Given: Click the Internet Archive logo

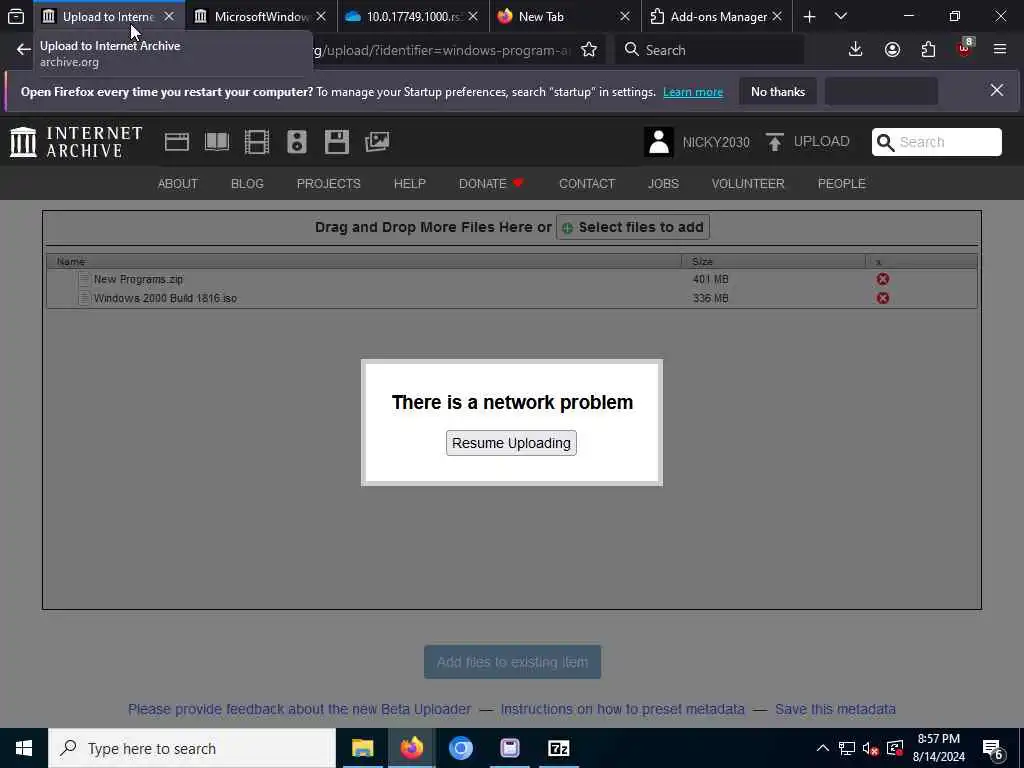Looking at the screenshot, I should click(x=76, y=142).
